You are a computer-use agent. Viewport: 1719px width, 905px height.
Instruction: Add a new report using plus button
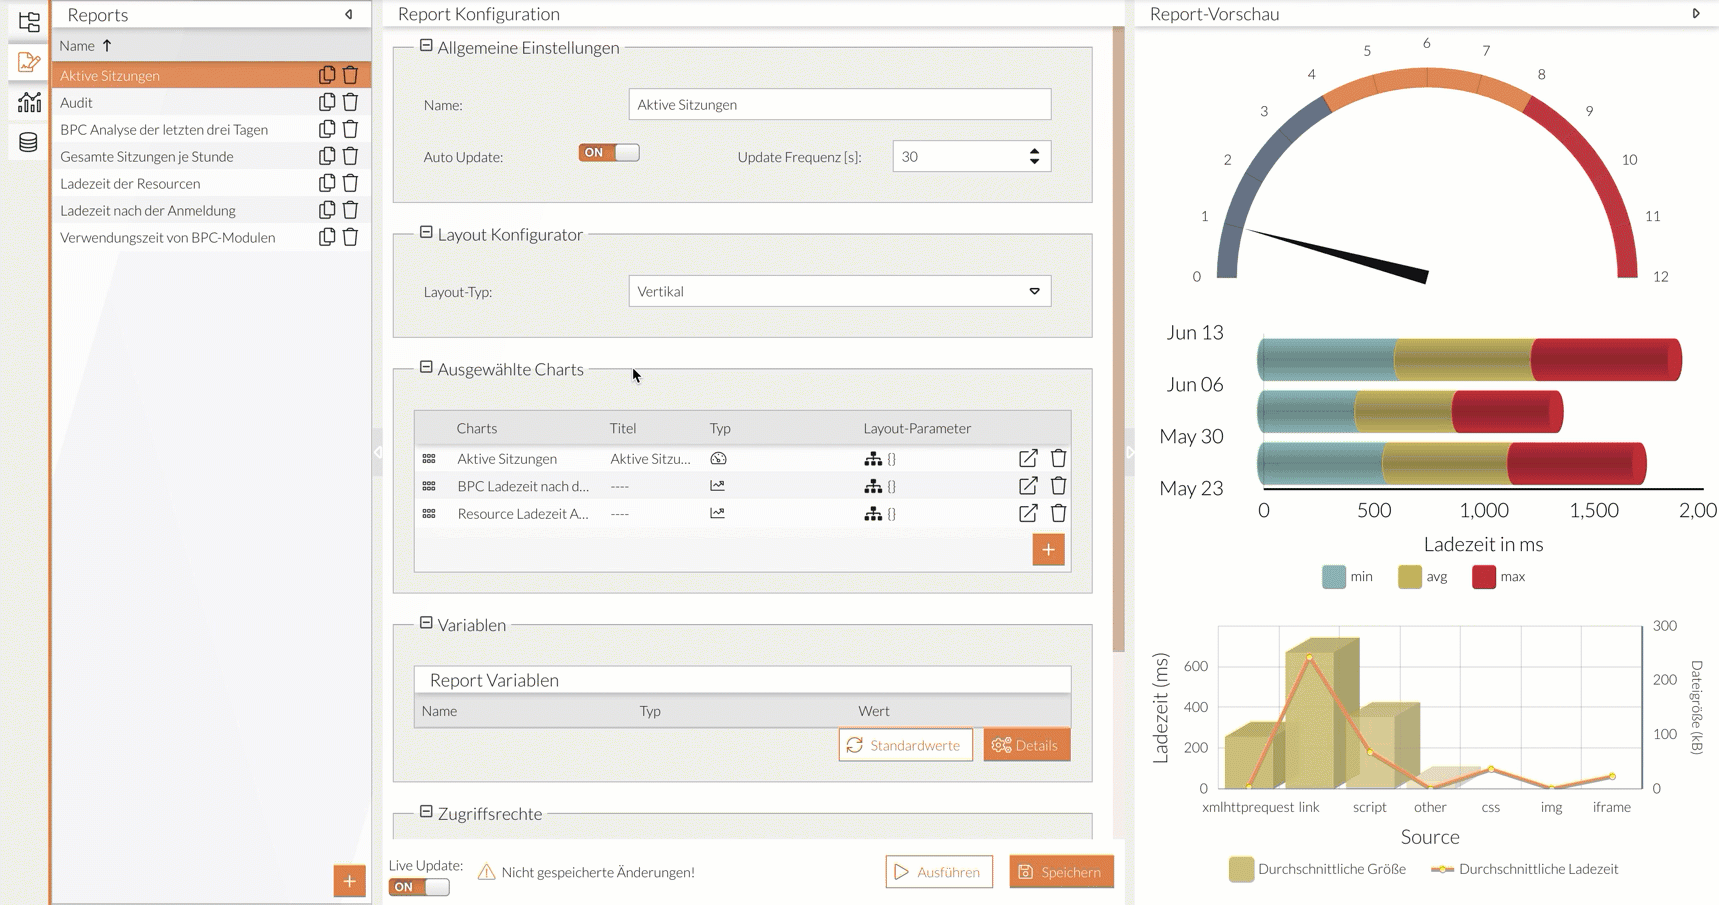[349, 881]
